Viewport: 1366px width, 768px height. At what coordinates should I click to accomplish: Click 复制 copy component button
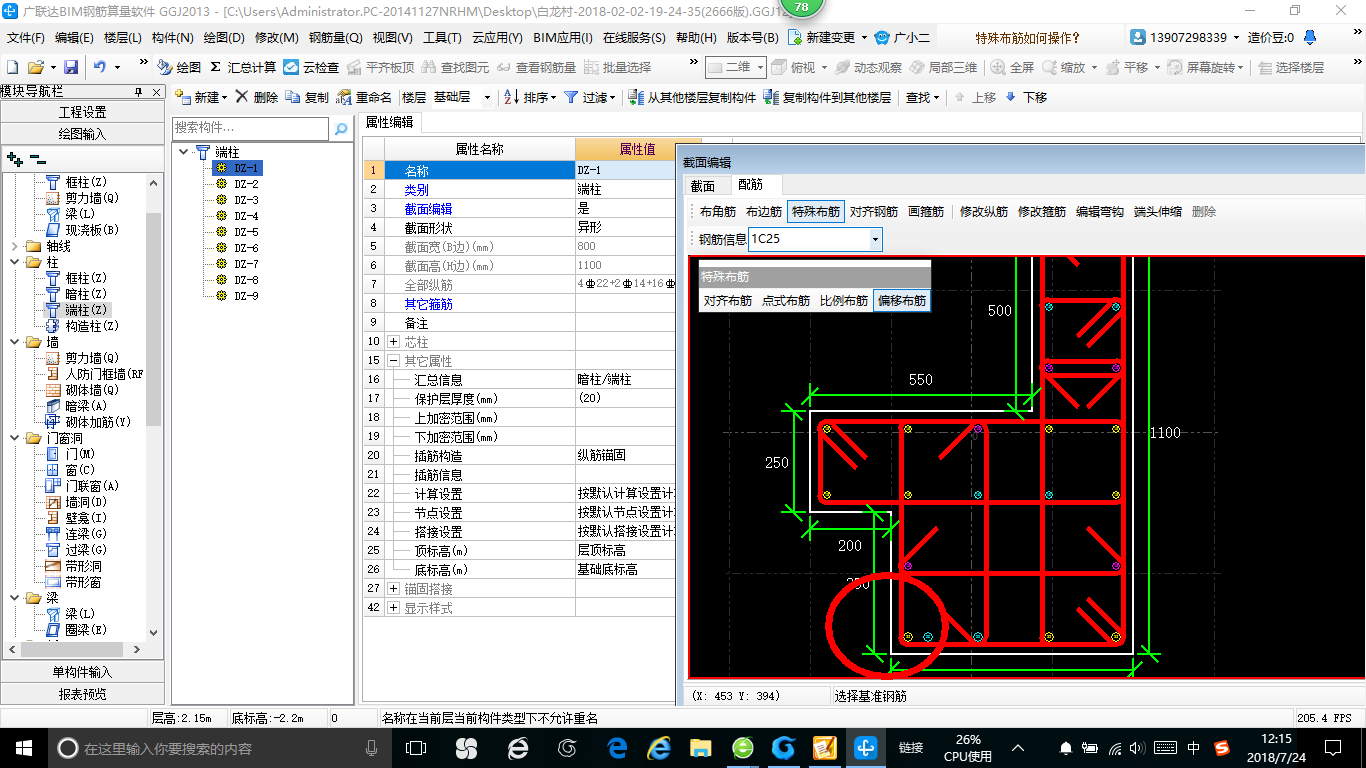click(x=307, y=97)
